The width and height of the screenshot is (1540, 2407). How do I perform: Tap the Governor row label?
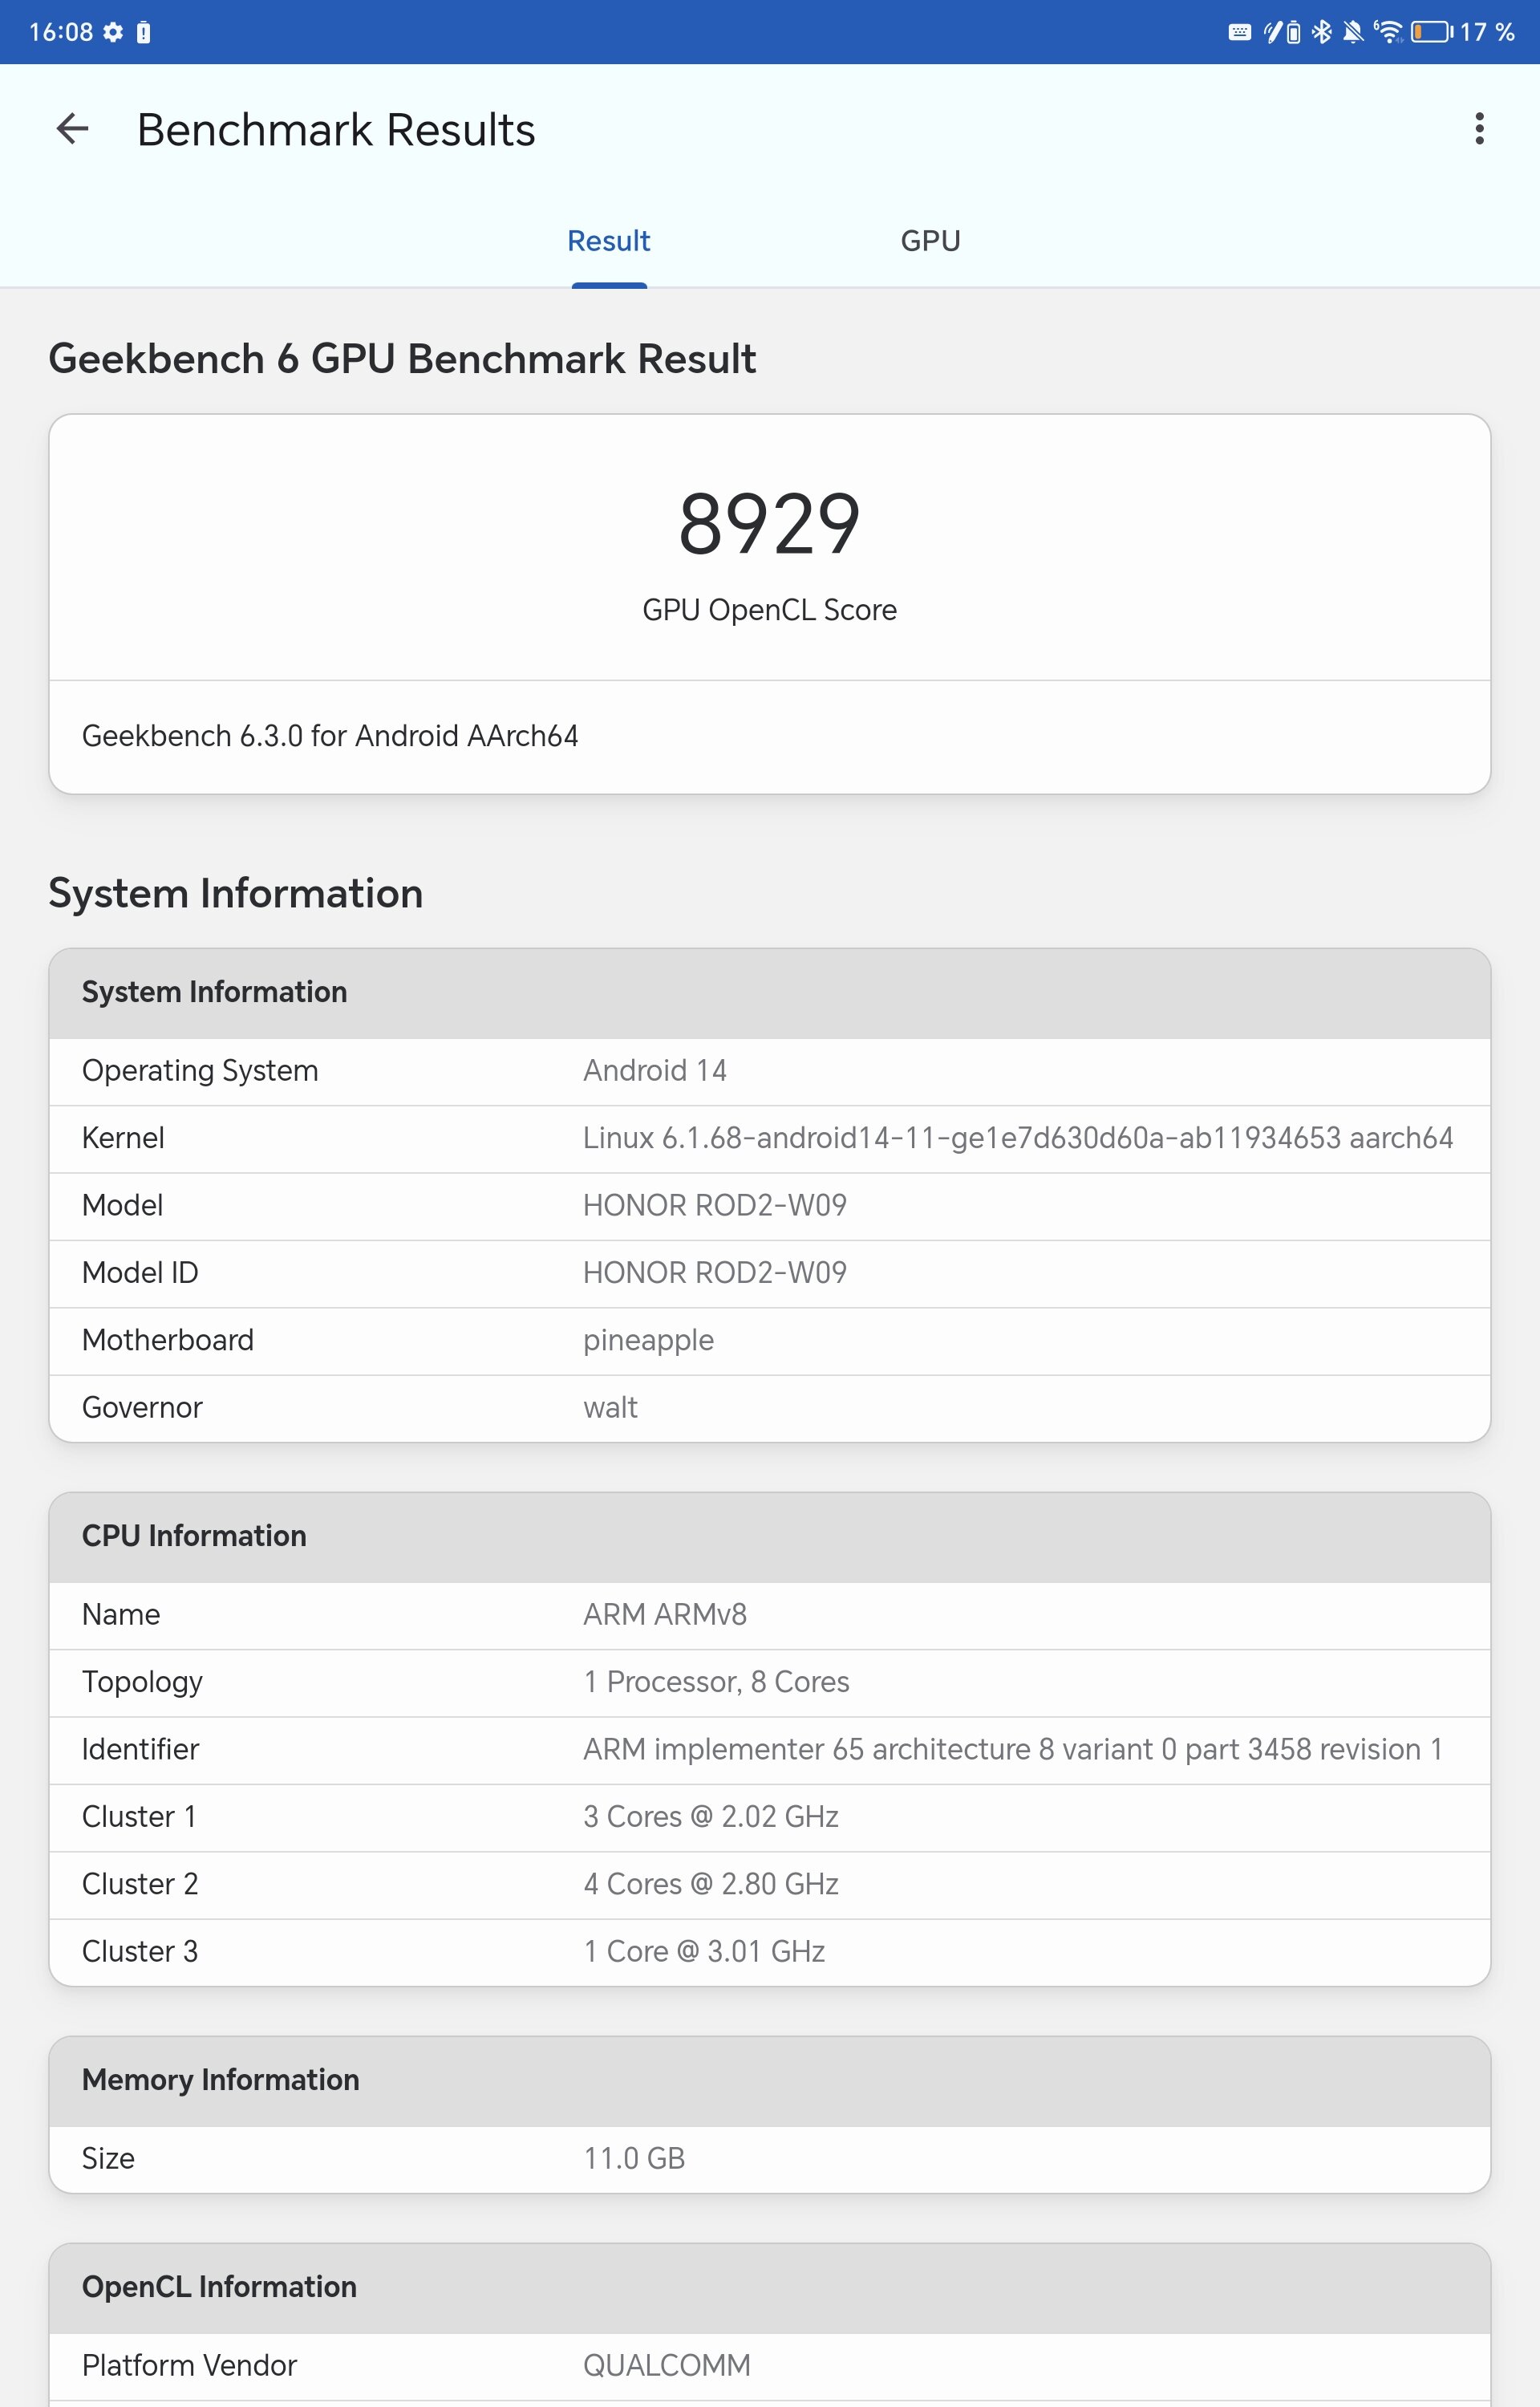(x=142, y=1408)
